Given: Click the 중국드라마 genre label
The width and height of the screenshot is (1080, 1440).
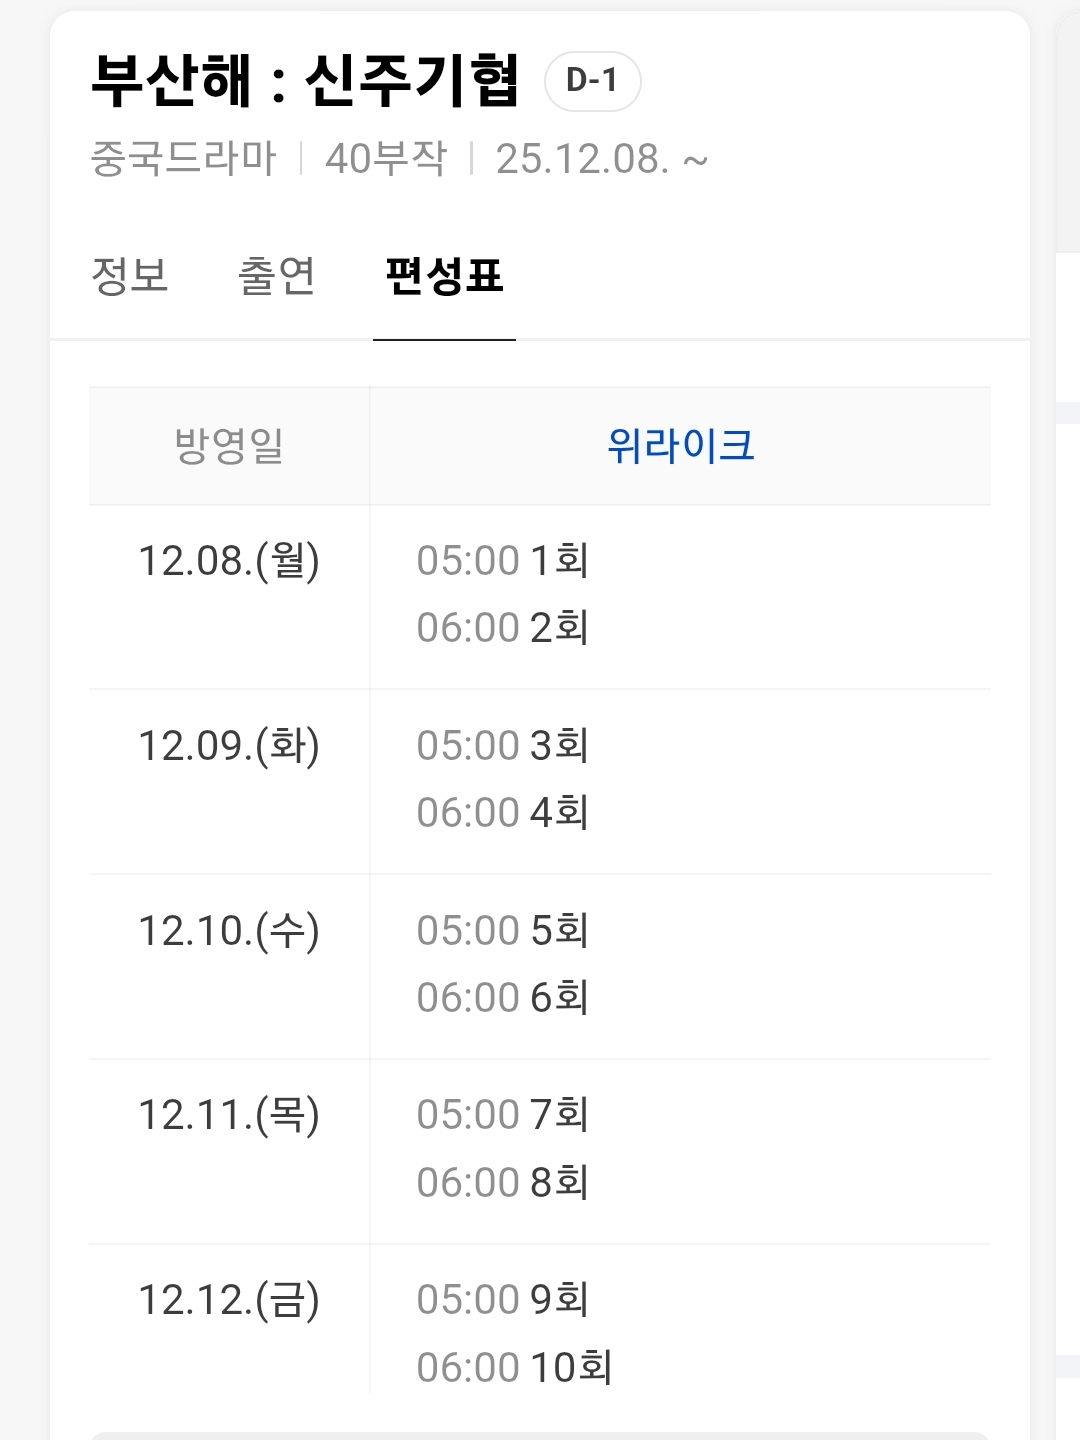Looking at the screenshot, I should pos(183,159).
